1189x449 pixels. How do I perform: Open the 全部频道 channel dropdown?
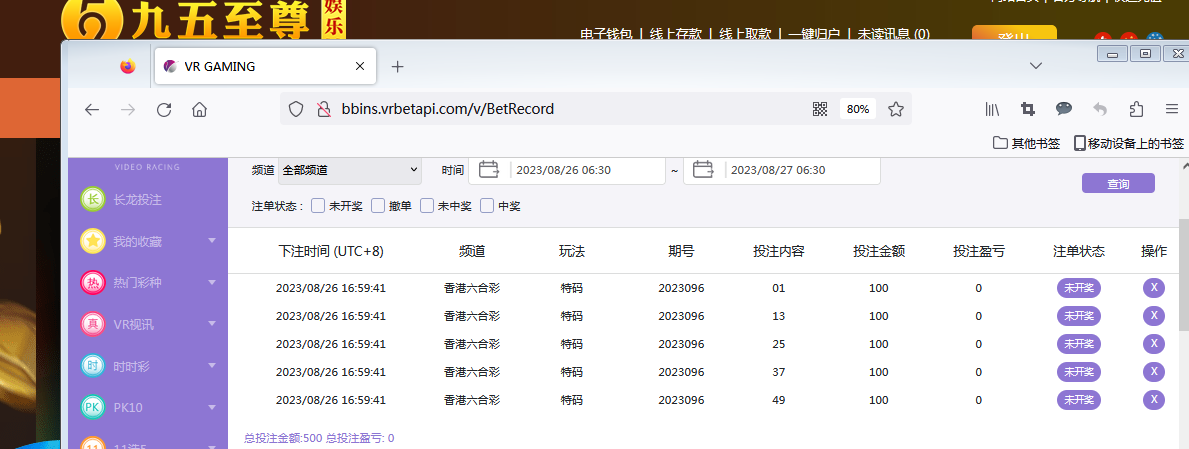(x=349, y=171)
